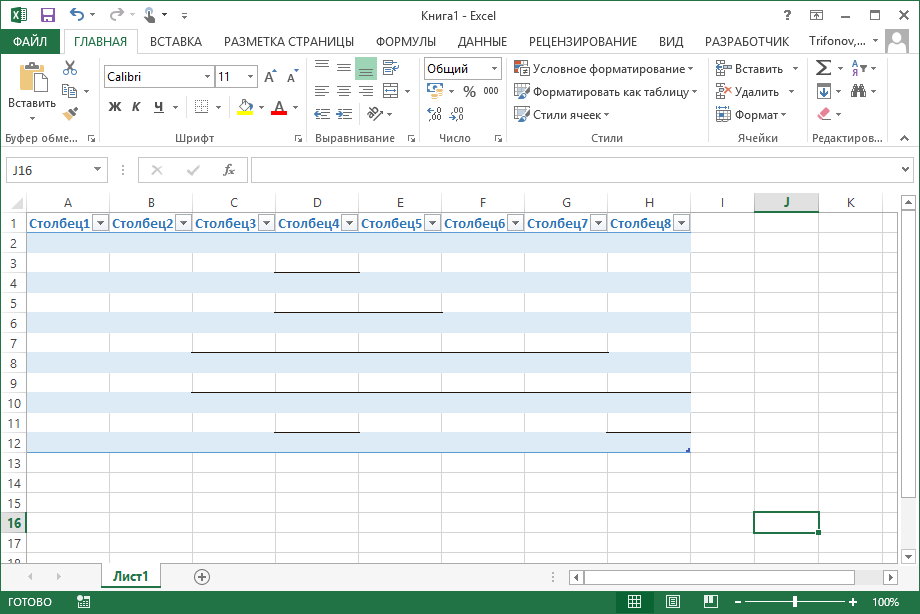Decrease font size with the small A
The image size is (920, 614).
292,76
